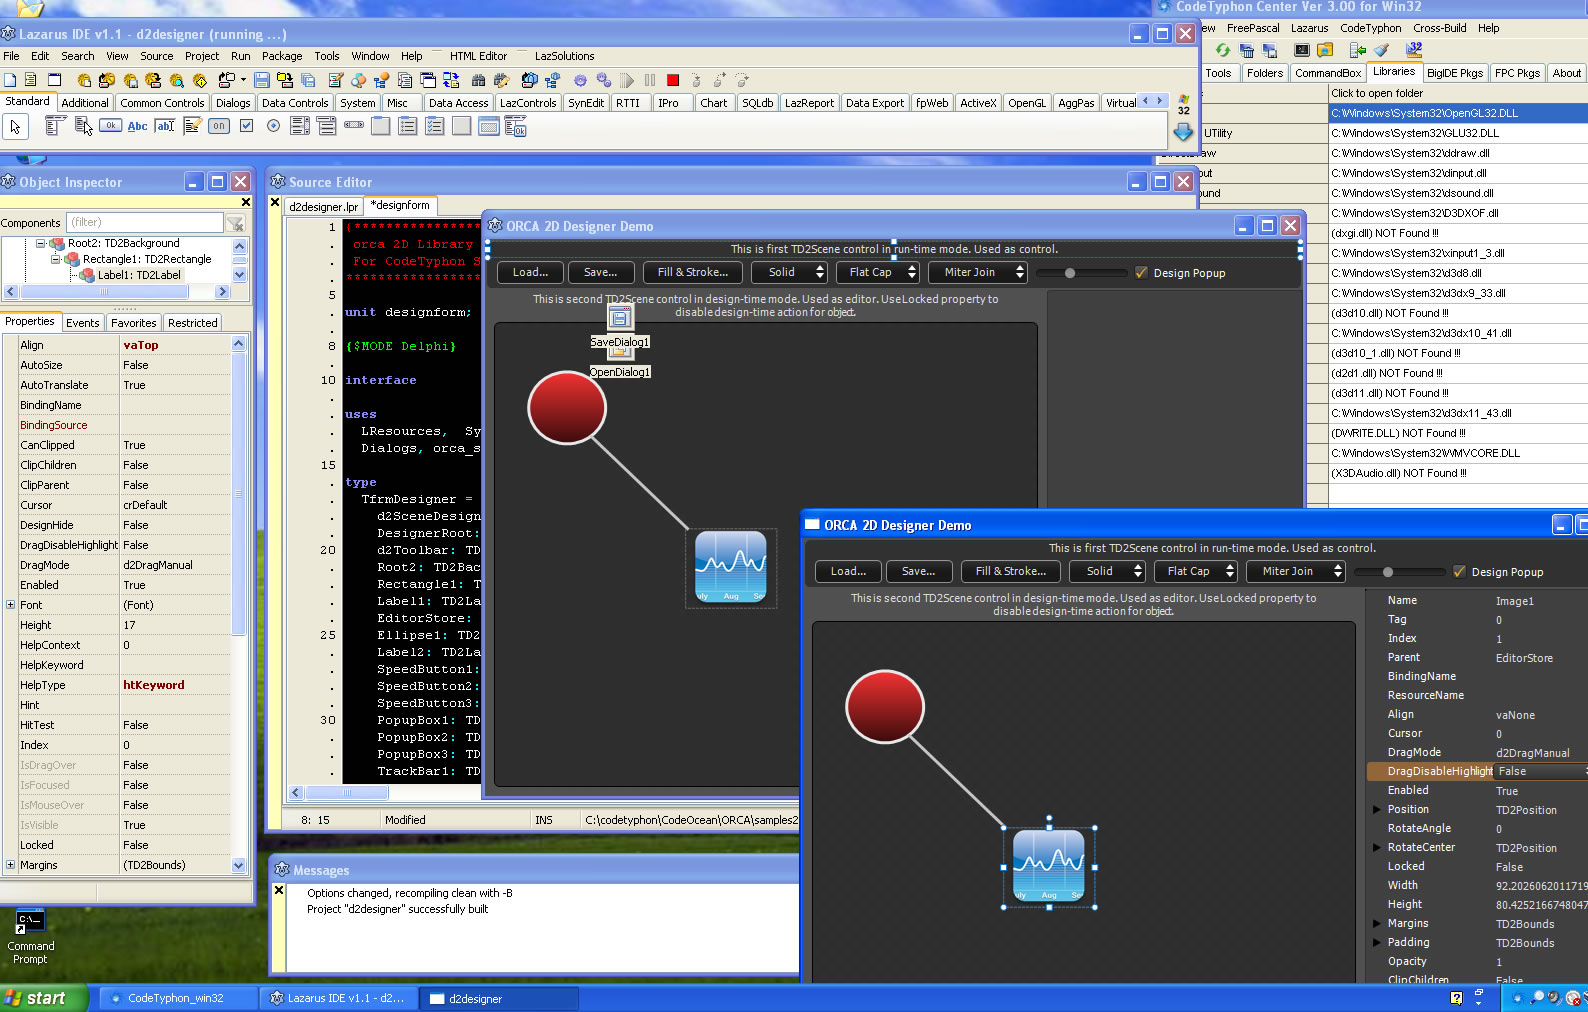
Task: Click the binoculars search icon in Lazarus toolbar
Action: pyautogui.click(x=478, y=80)
